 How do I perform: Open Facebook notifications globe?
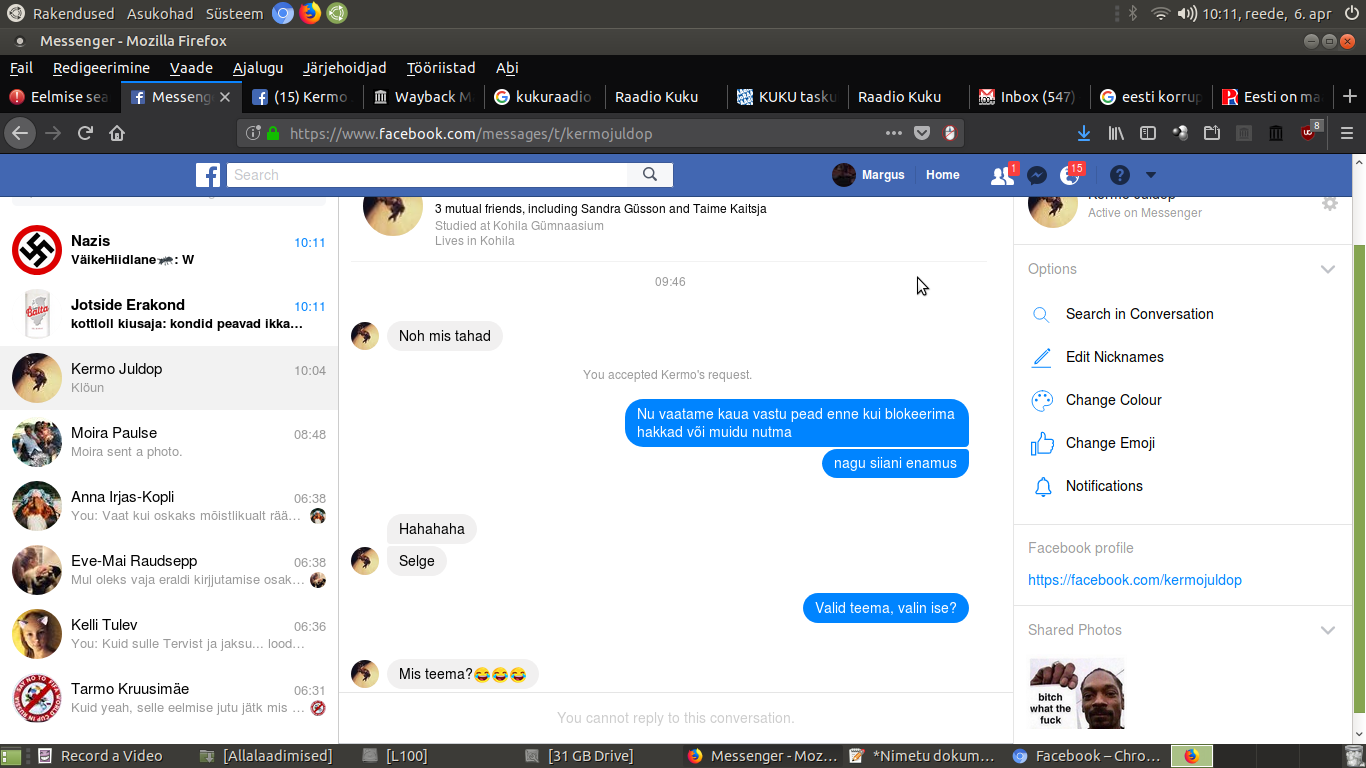(1071, 175)
